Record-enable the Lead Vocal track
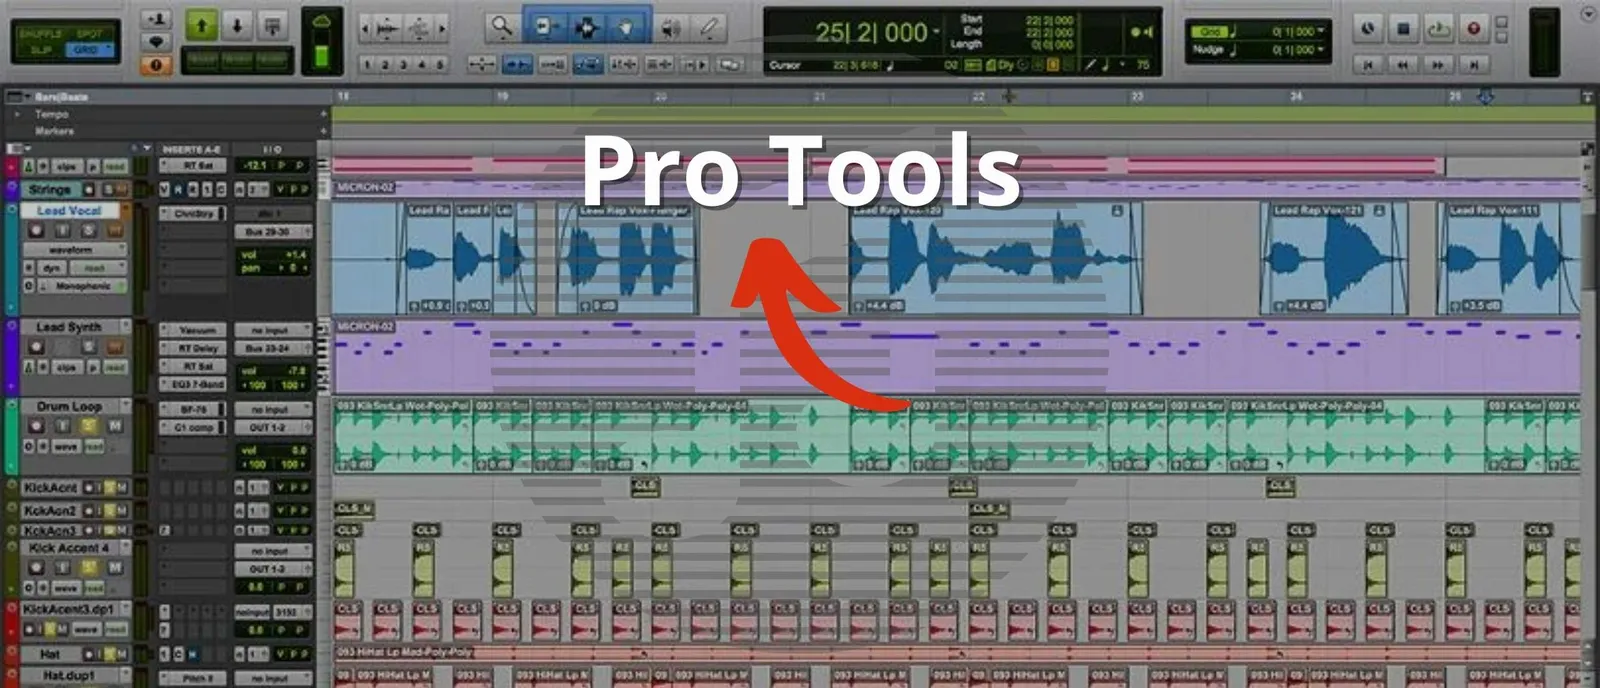This screenshot has height=688, width=1600. 36,230
